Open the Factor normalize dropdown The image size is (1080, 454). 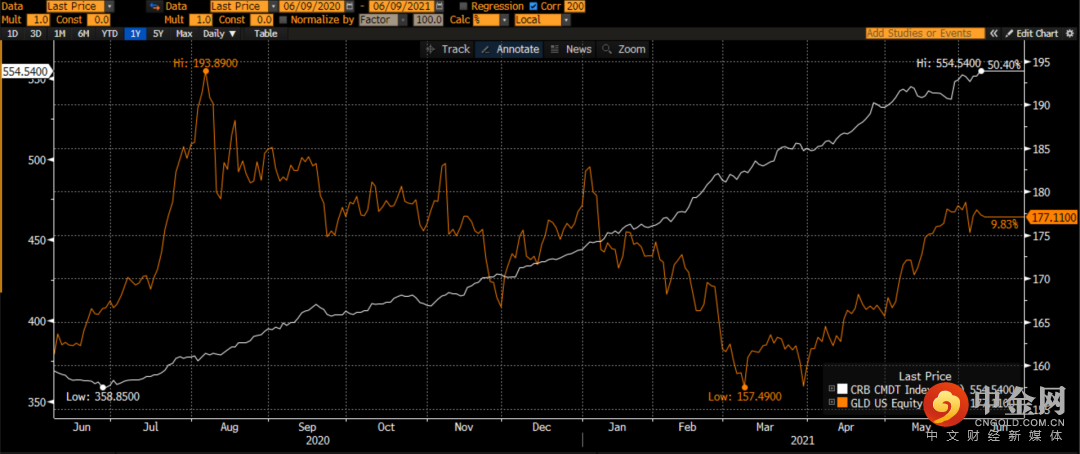point(404,20)
